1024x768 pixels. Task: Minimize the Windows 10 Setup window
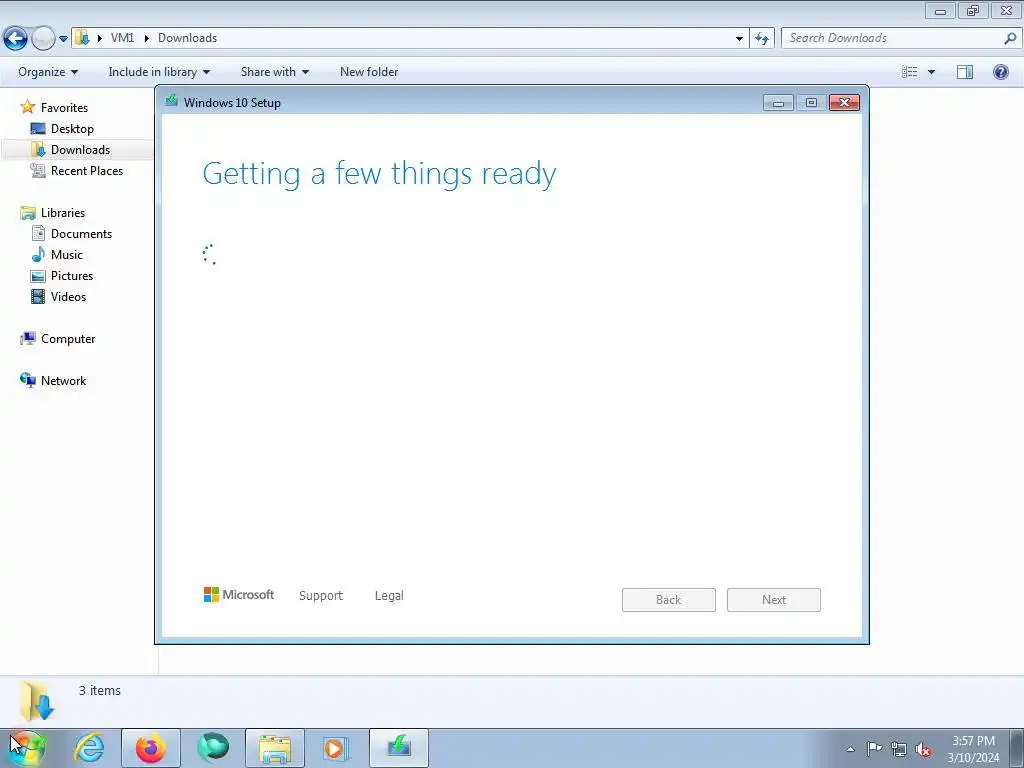point(778,103)
